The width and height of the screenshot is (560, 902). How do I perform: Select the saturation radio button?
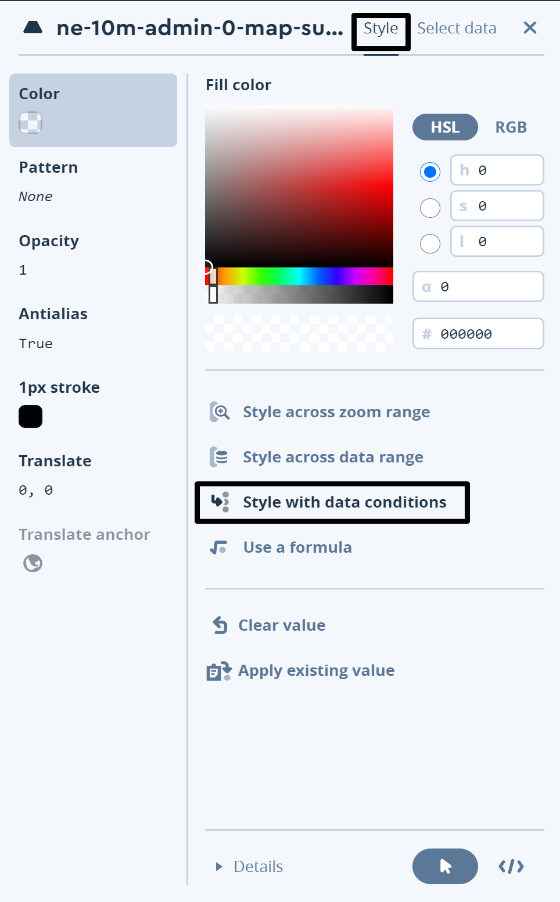430,207
